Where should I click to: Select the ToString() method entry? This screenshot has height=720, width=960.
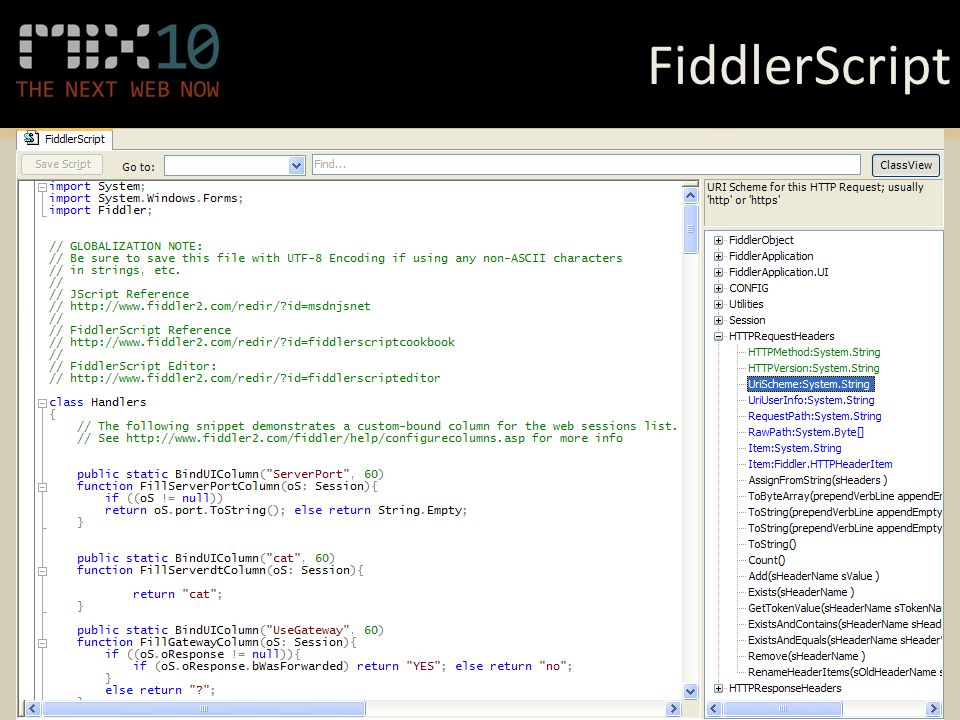(771, 544)
